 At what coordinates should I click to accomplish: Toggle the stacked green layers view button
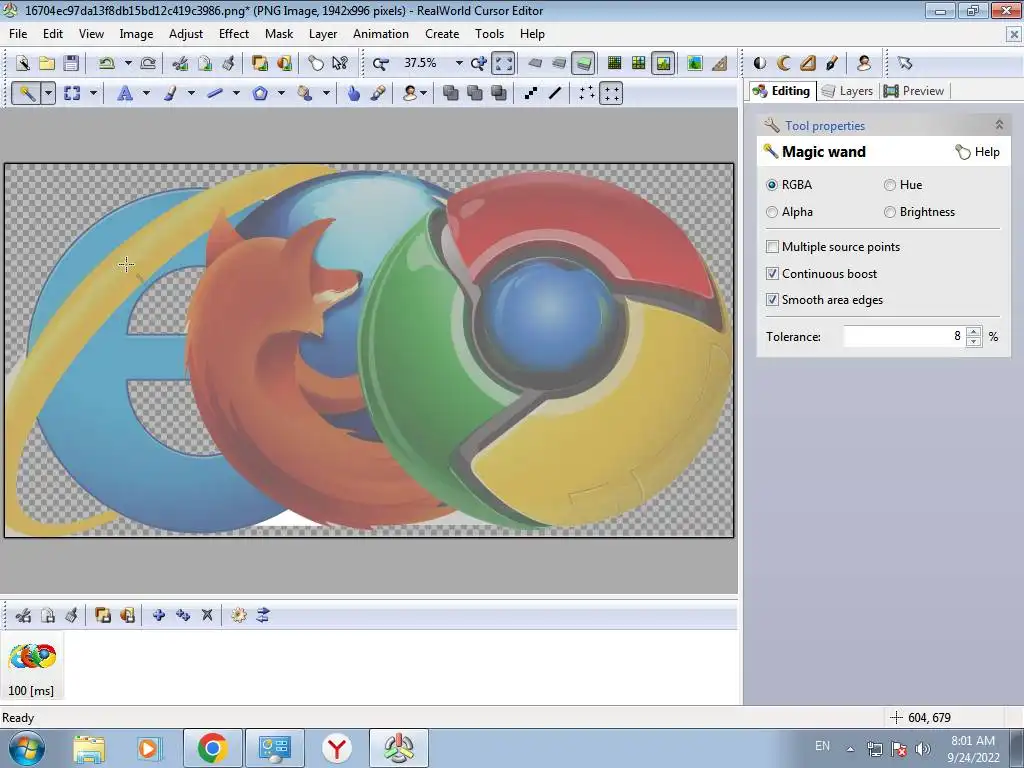(583, 63)
